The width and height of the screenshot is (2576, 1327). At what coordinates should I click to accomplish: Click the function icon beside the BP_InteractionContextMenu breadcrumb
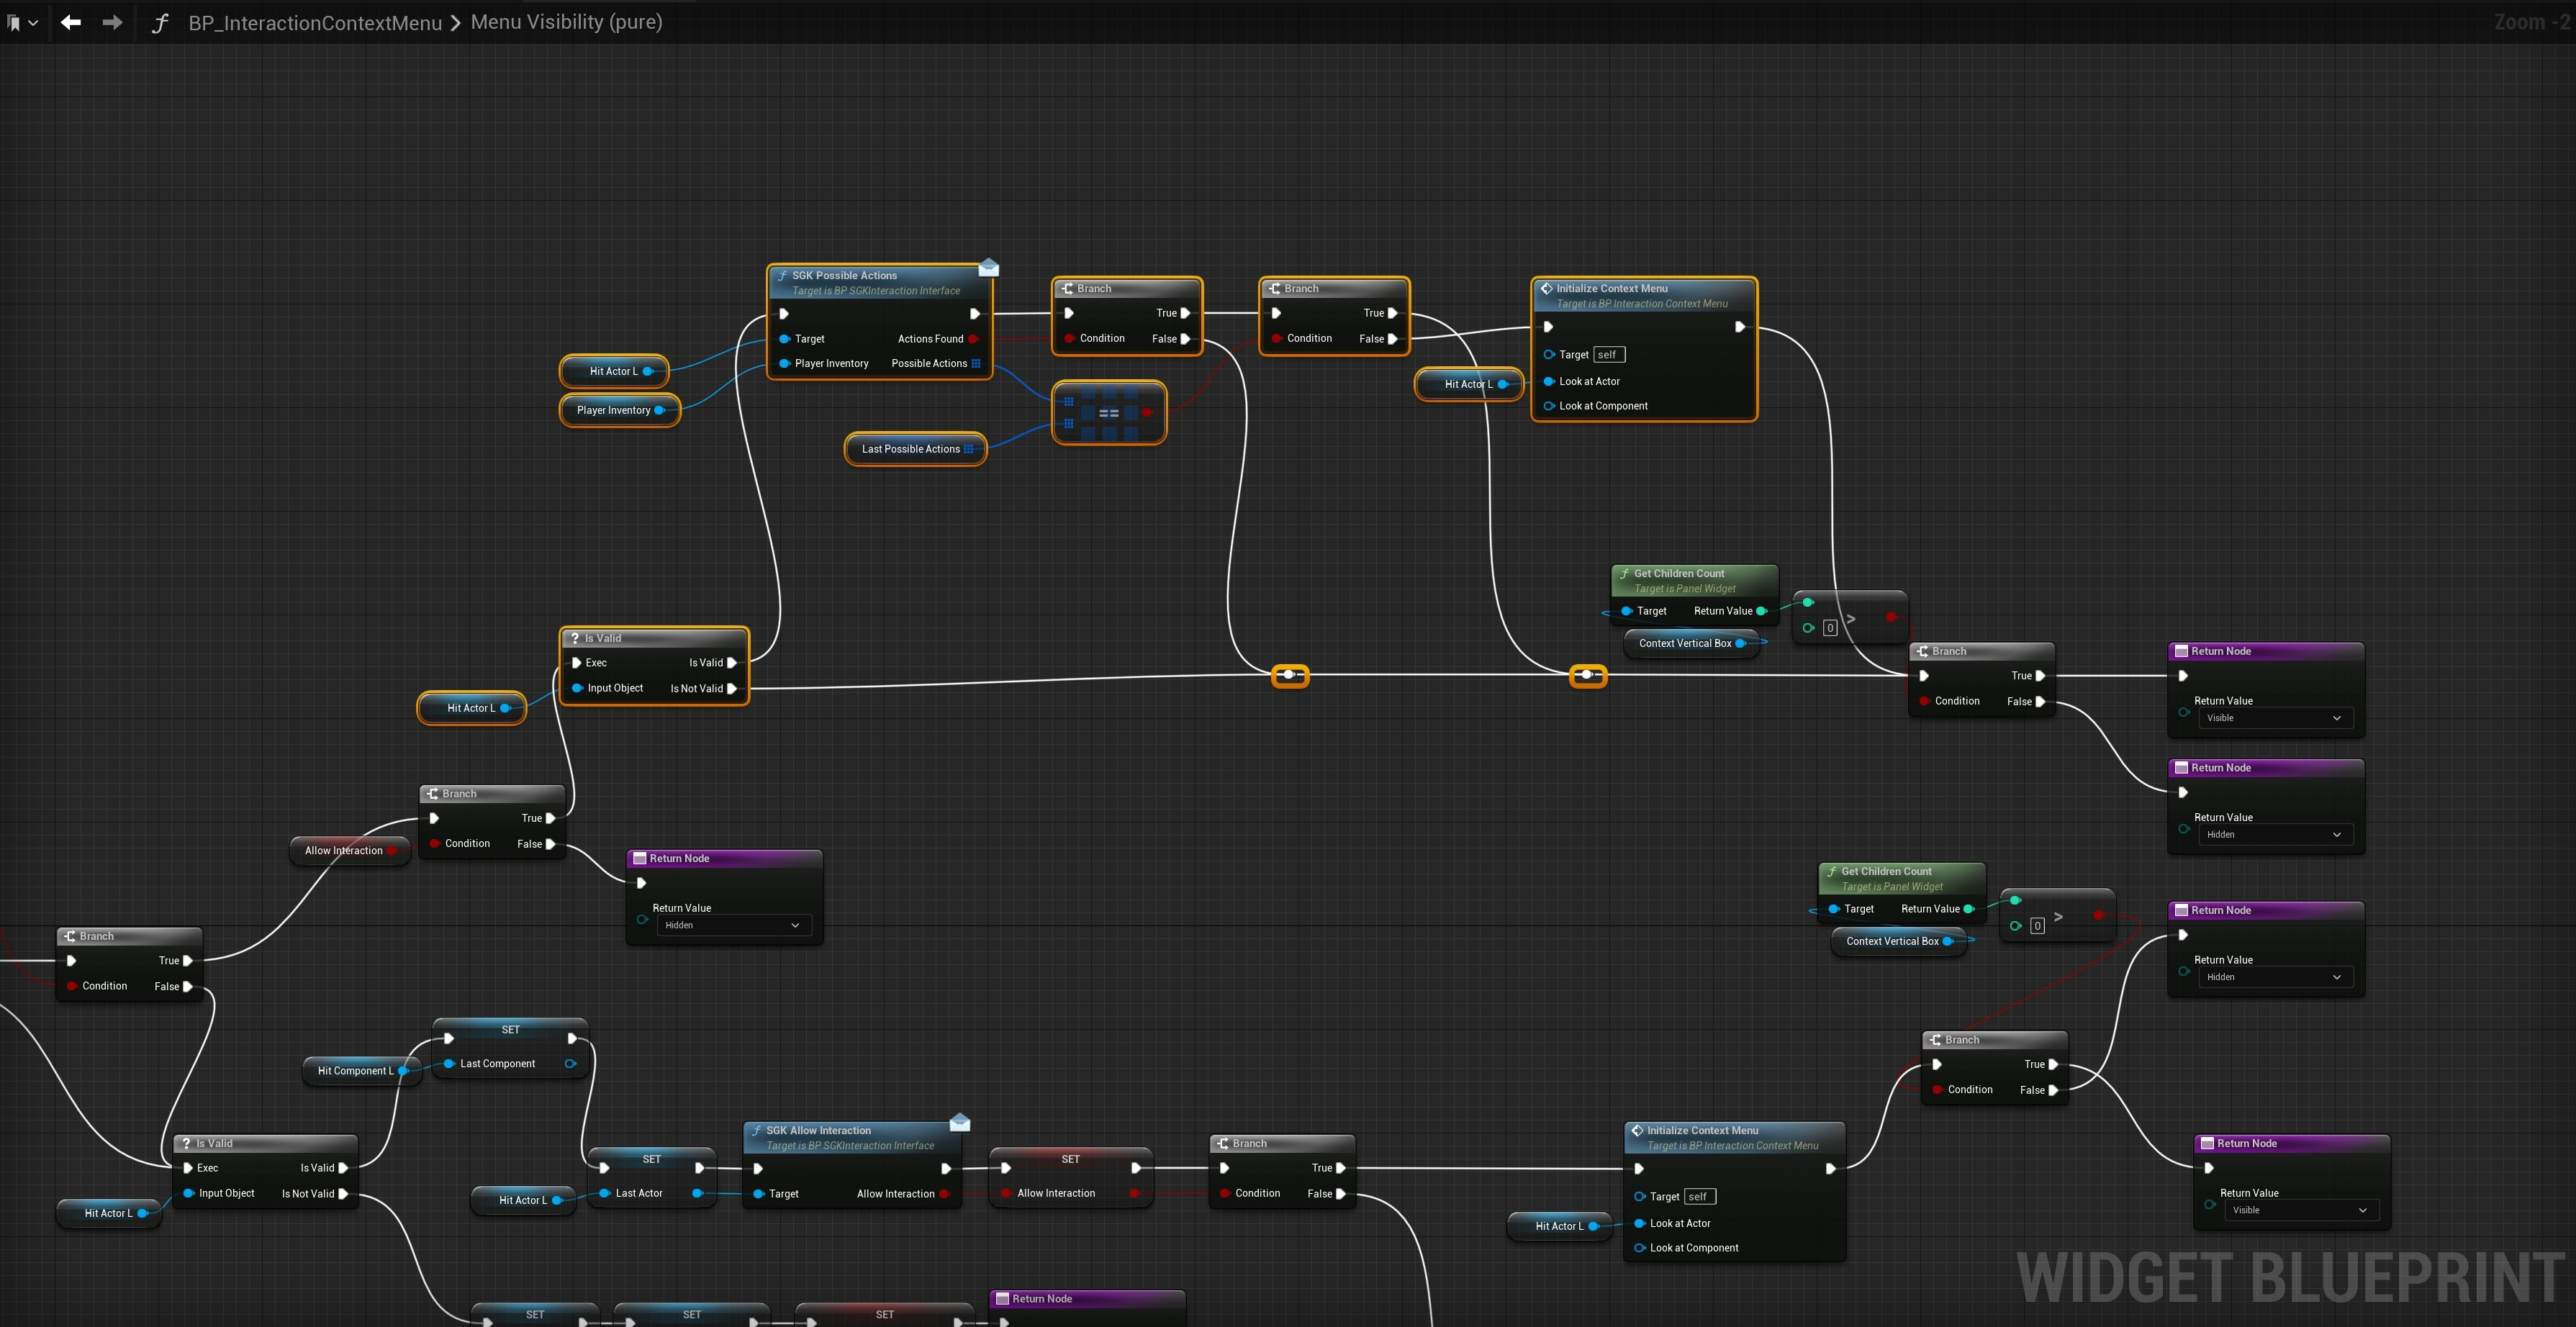click(160, 22)
